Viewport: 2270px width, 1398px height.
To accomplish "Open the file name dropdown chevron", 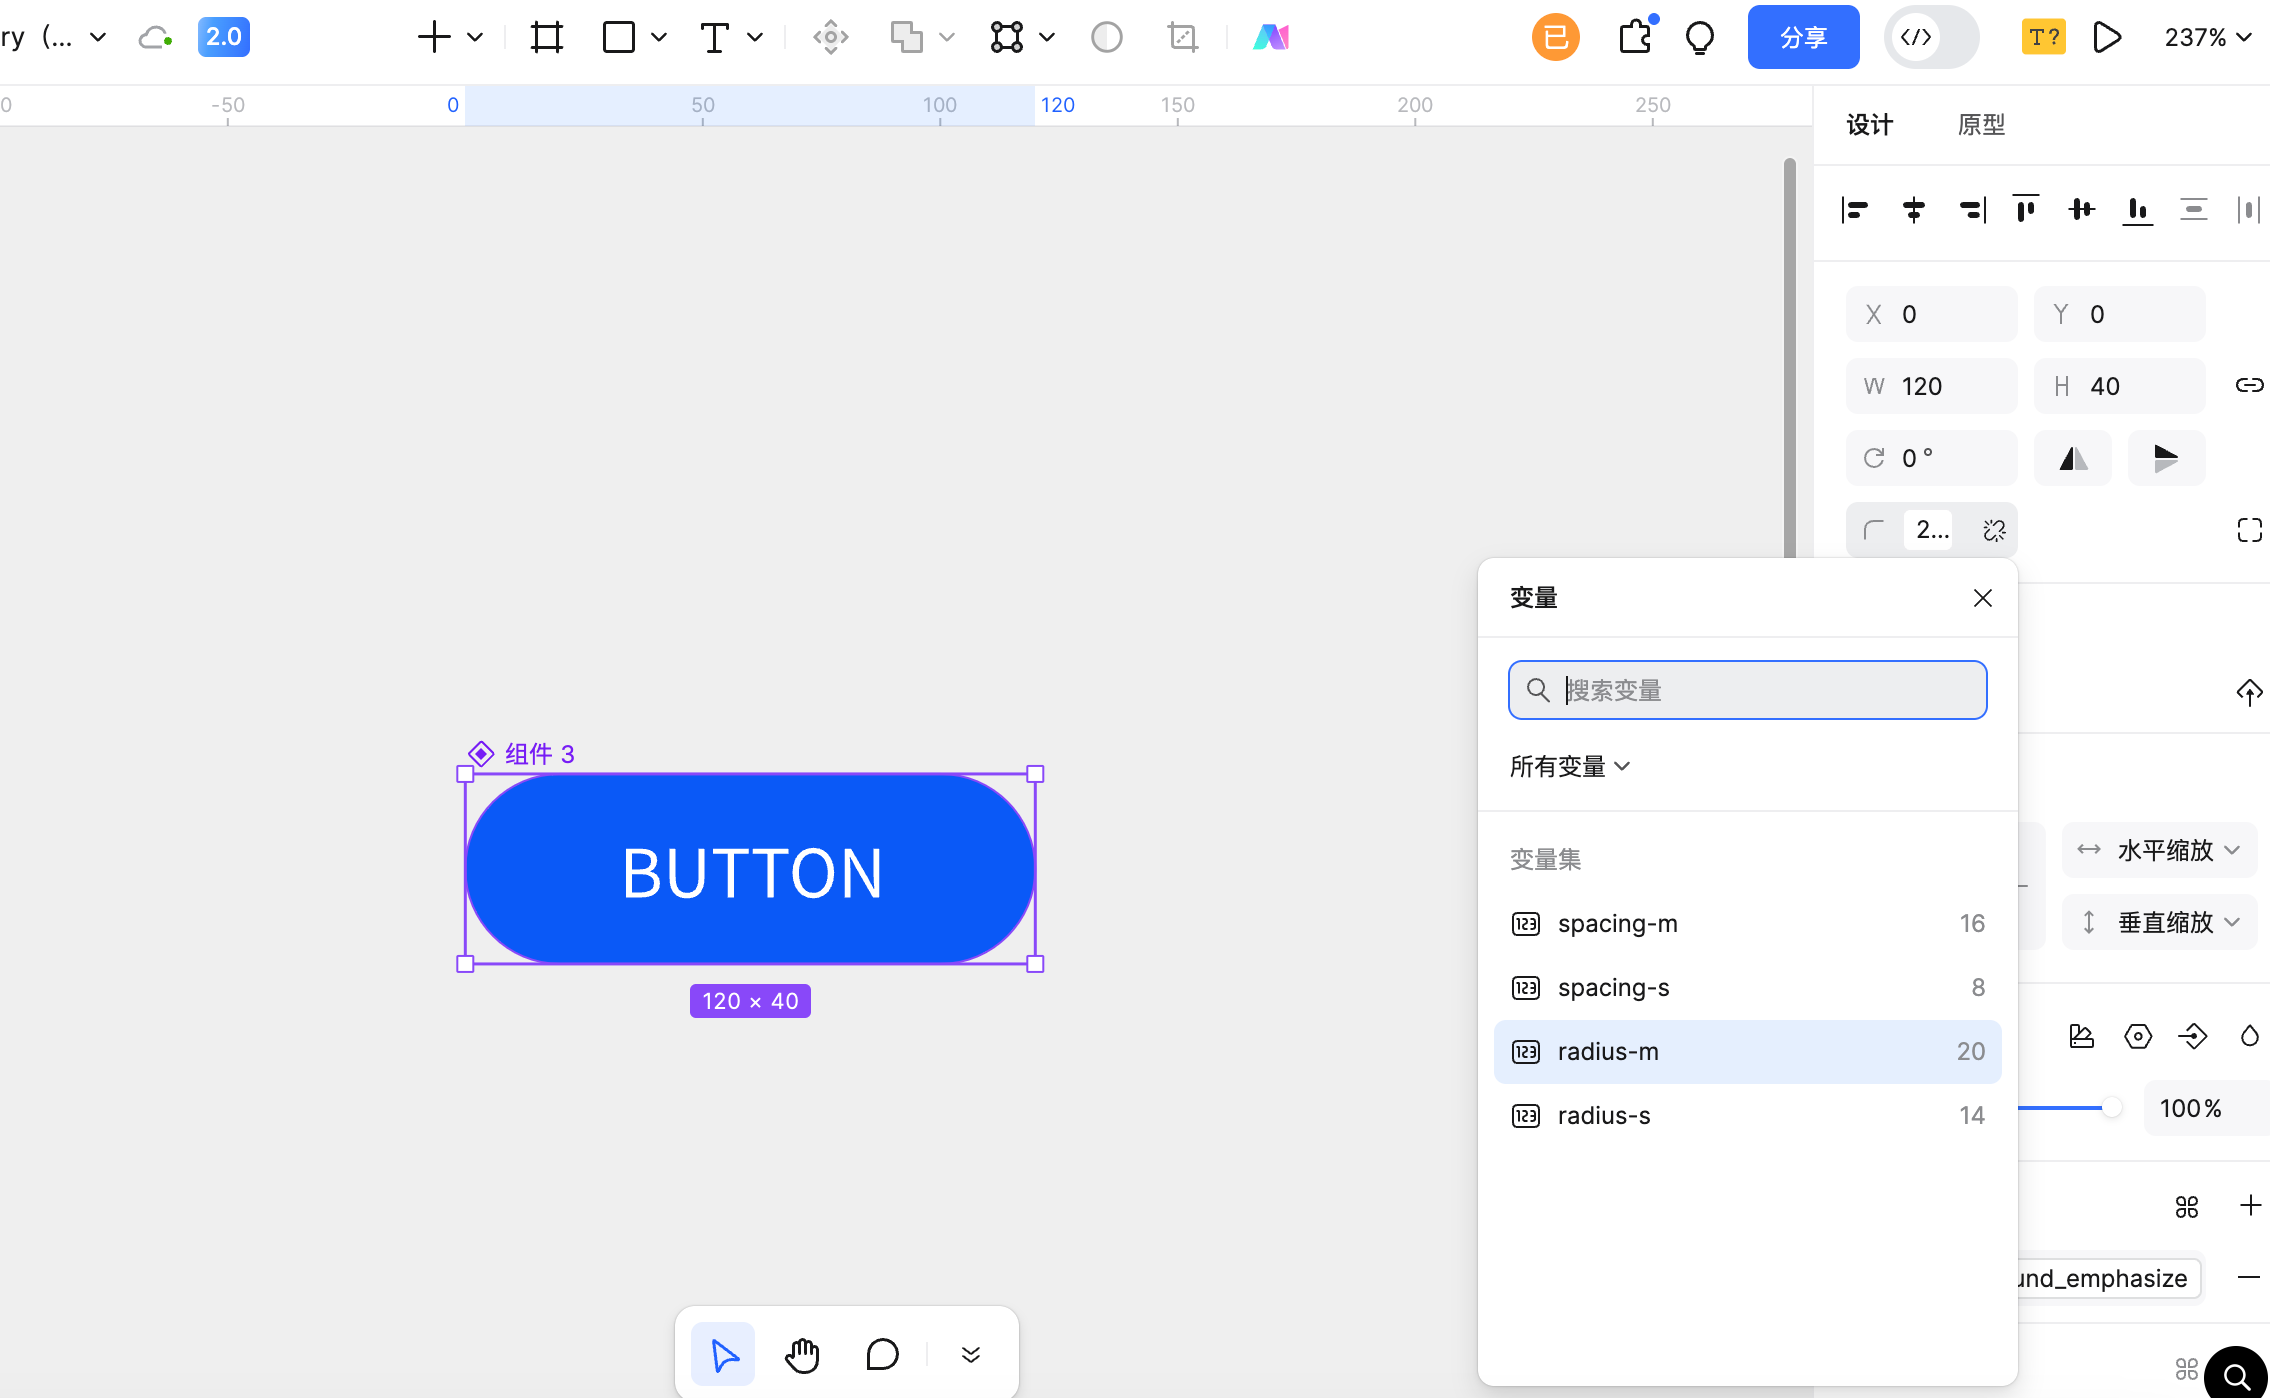I will coord(98,38).
